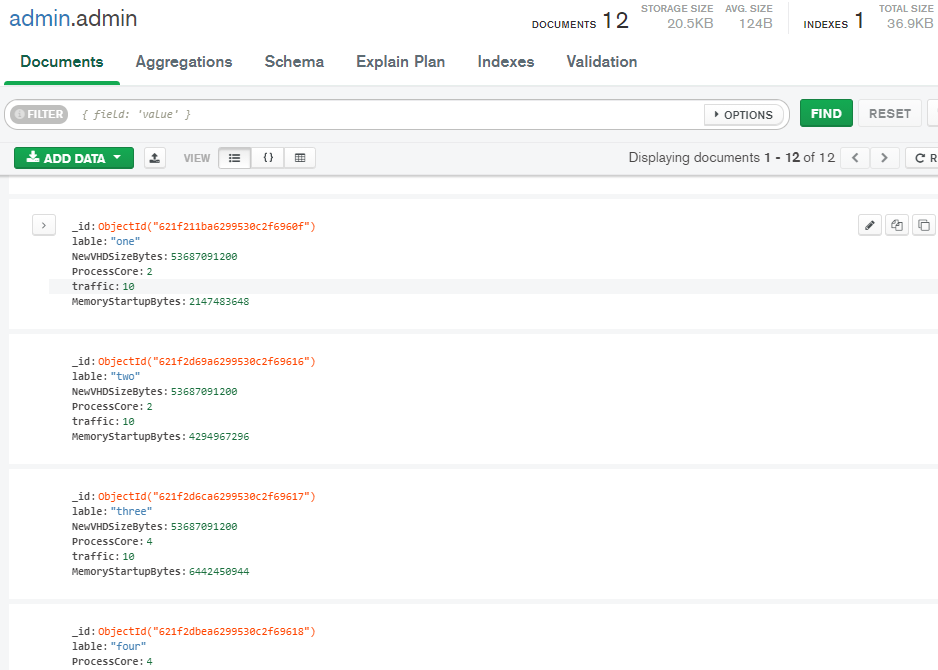Open the Indexes tab
The width and height of the screenshot is (938, 670).
click(505, 62)
